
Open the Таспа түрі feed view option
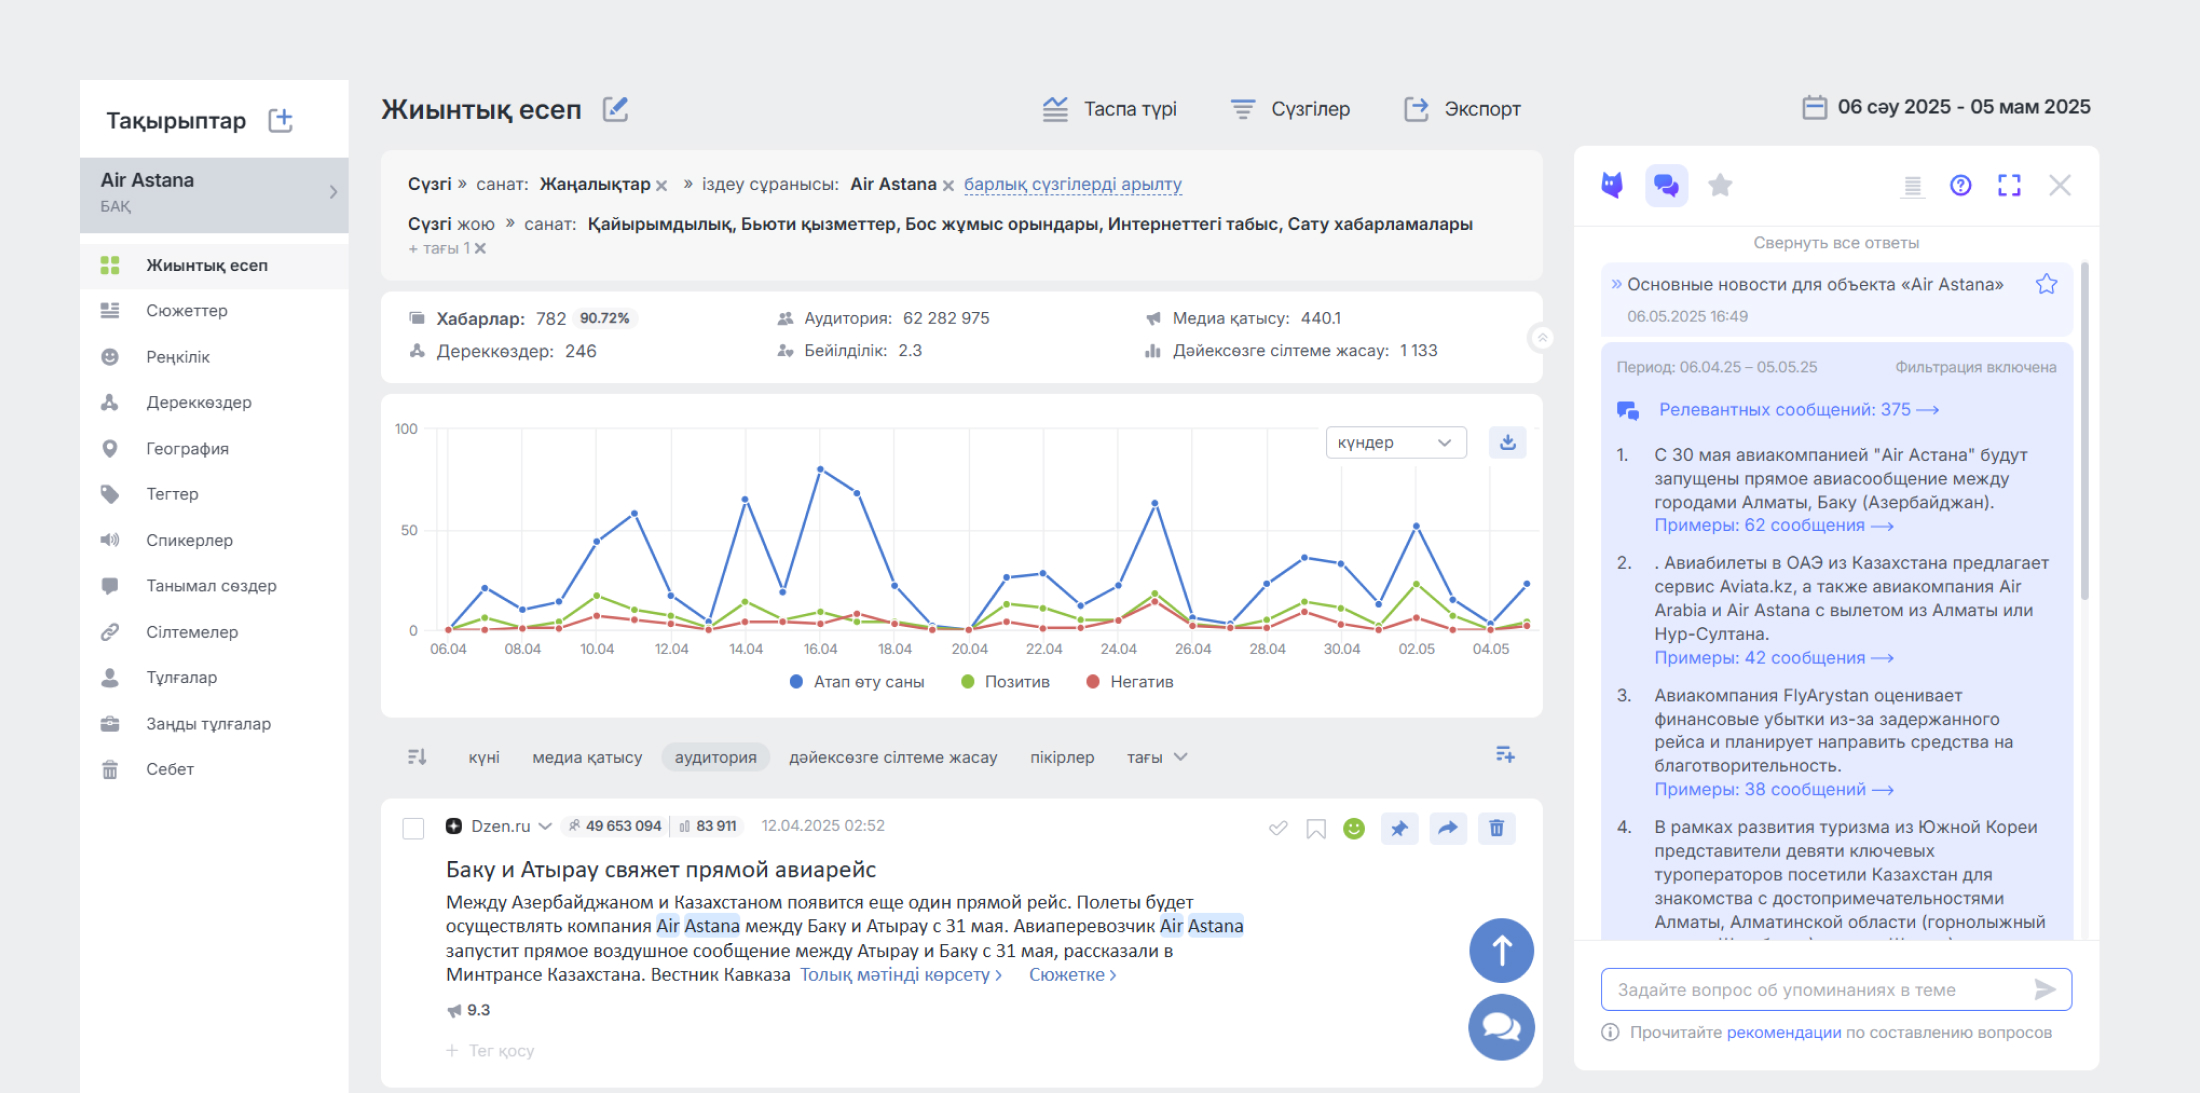pos(1109,109)
